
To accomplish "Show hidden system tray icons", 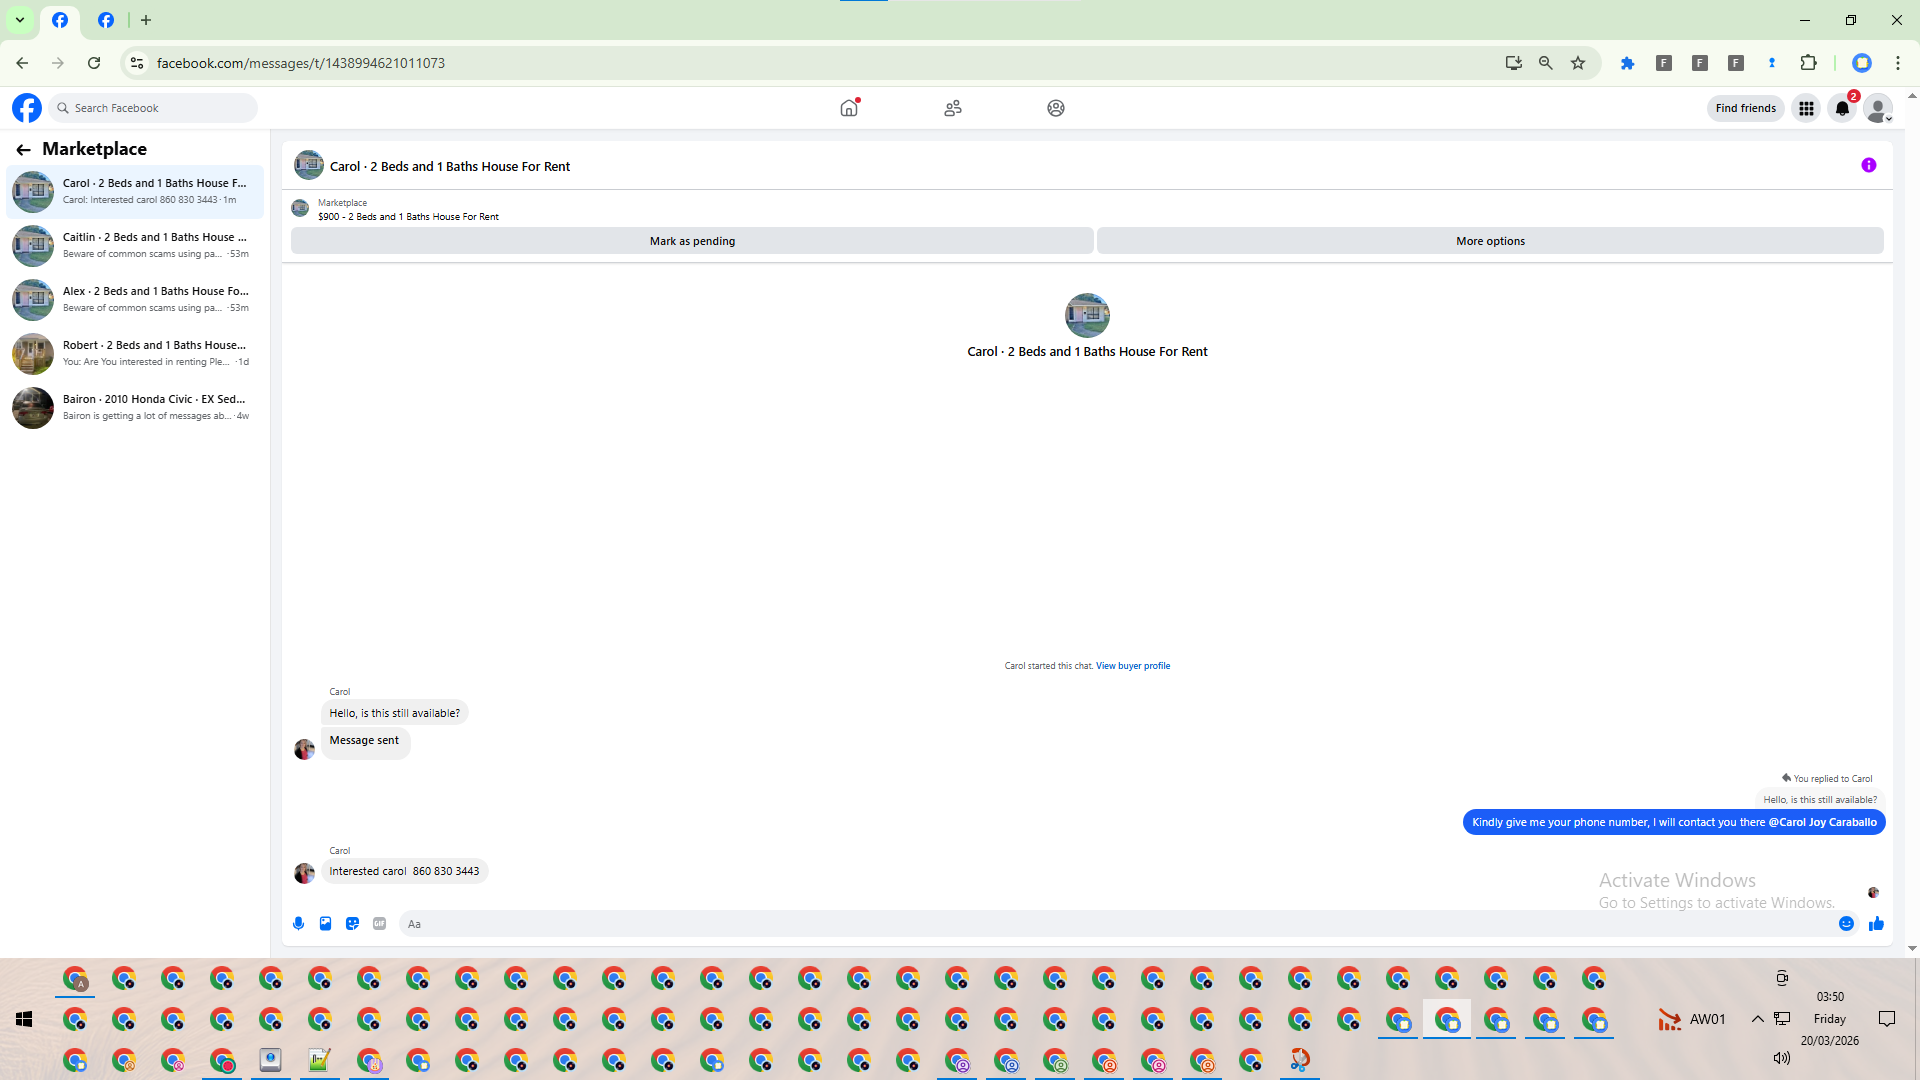I will [x=1757, y=1019].
